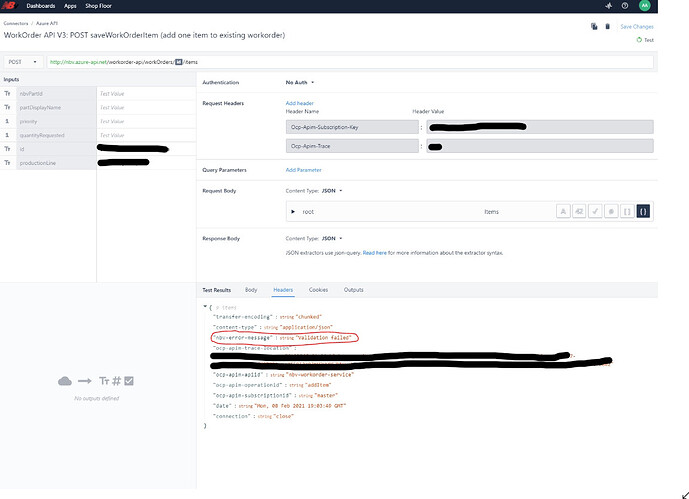The width and height of the screenshot is (689, 499).
Task: Open the activity pulse icon in top bar
Action: click(609, 6)
